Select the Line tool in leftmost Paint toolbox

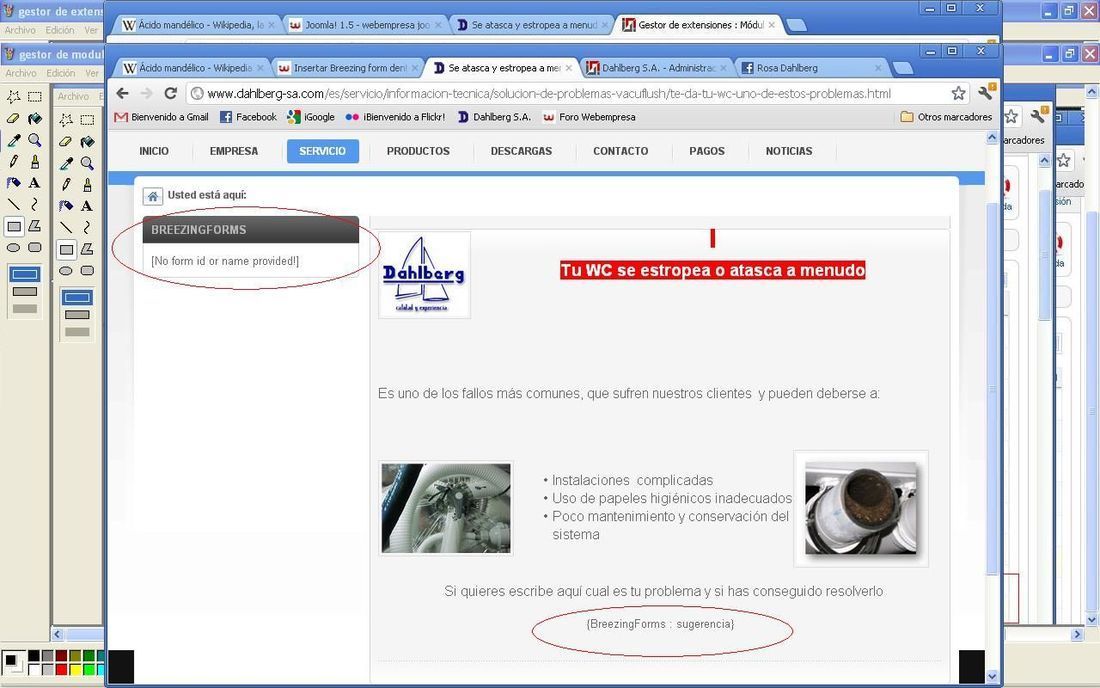coord(13,204)
